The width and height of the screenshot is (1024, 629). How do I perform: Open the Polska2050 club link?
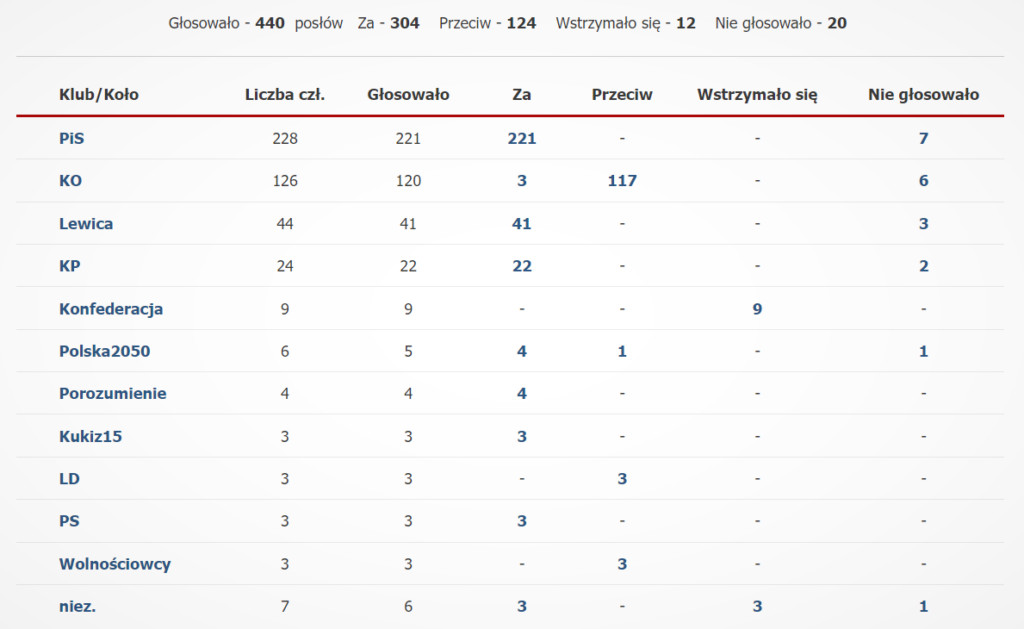[104, 351]
